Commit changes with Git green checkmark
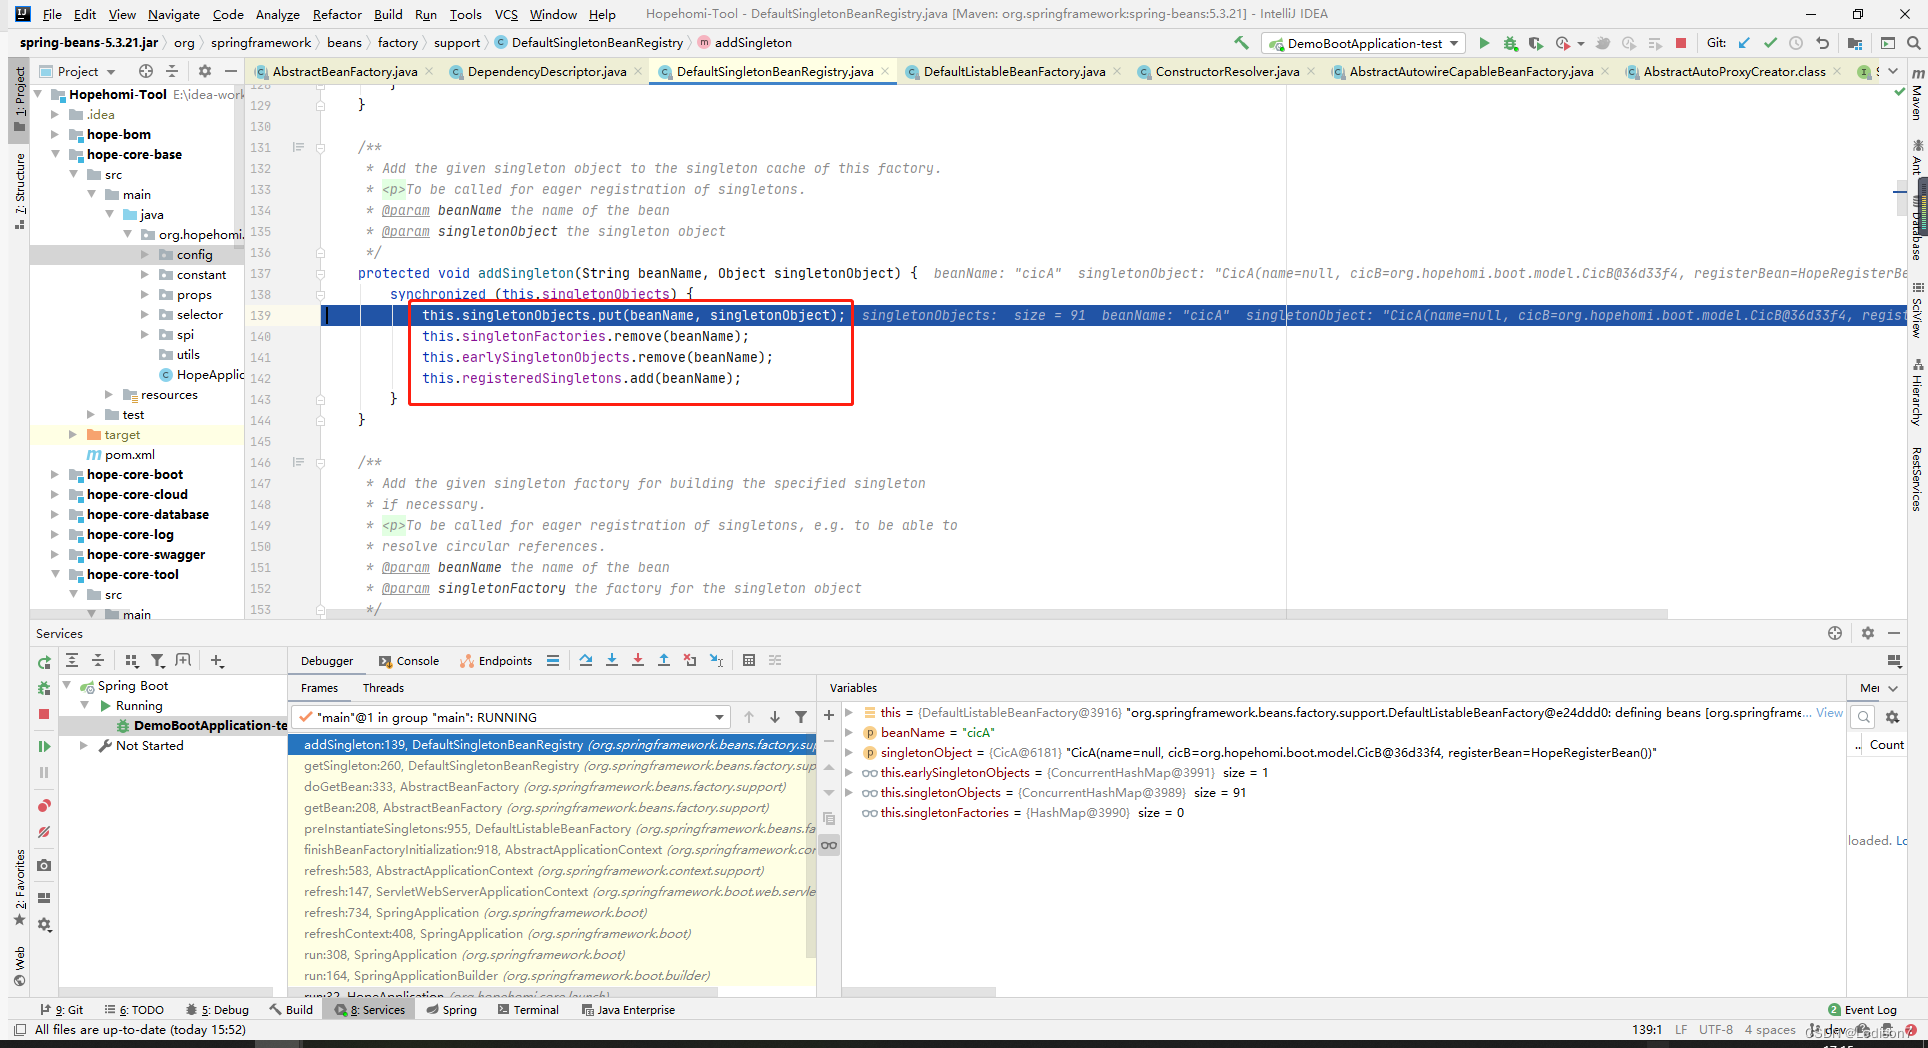The height and width of the screenshot is (1048, 1928). 1770,43
